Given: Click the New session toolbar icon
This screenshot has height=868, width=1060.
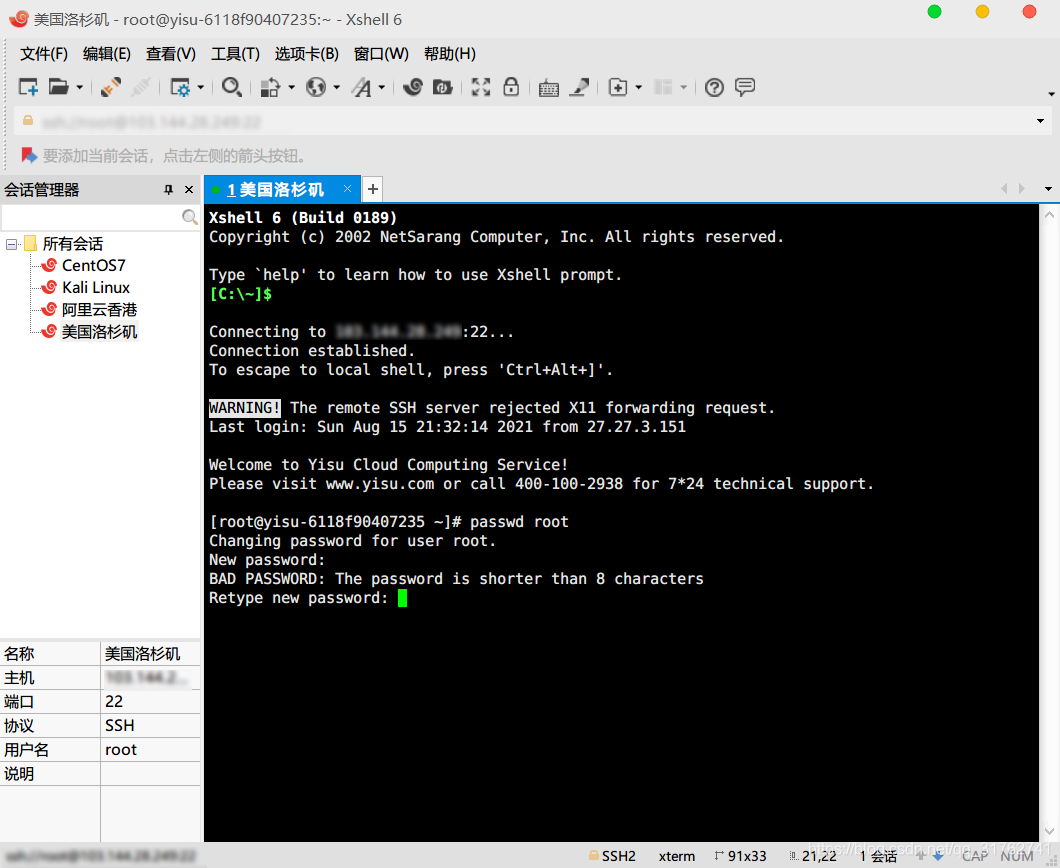Looking at the screenshot, I should coord(28,87).
